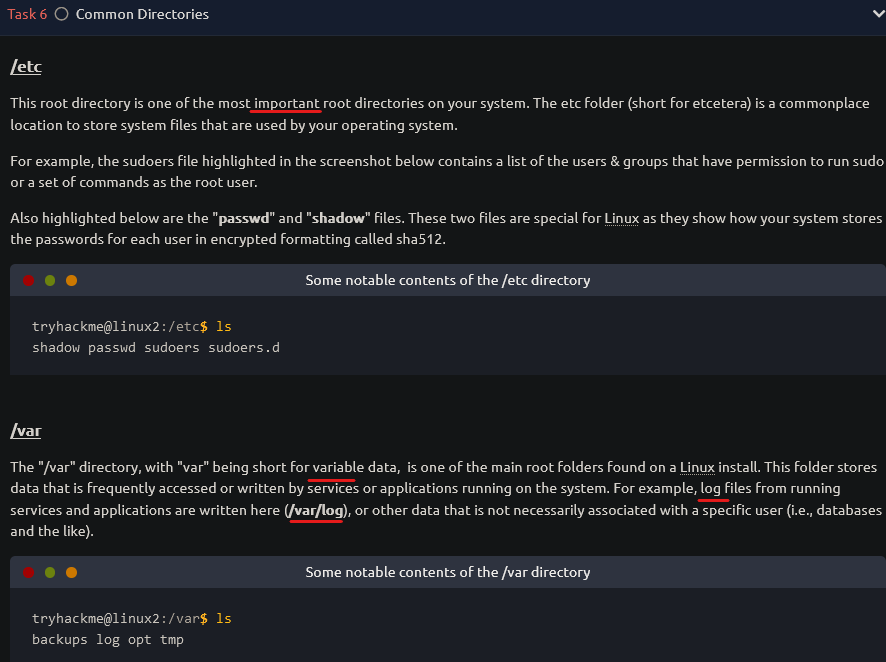Click green dot on /var terminal window

50,572
